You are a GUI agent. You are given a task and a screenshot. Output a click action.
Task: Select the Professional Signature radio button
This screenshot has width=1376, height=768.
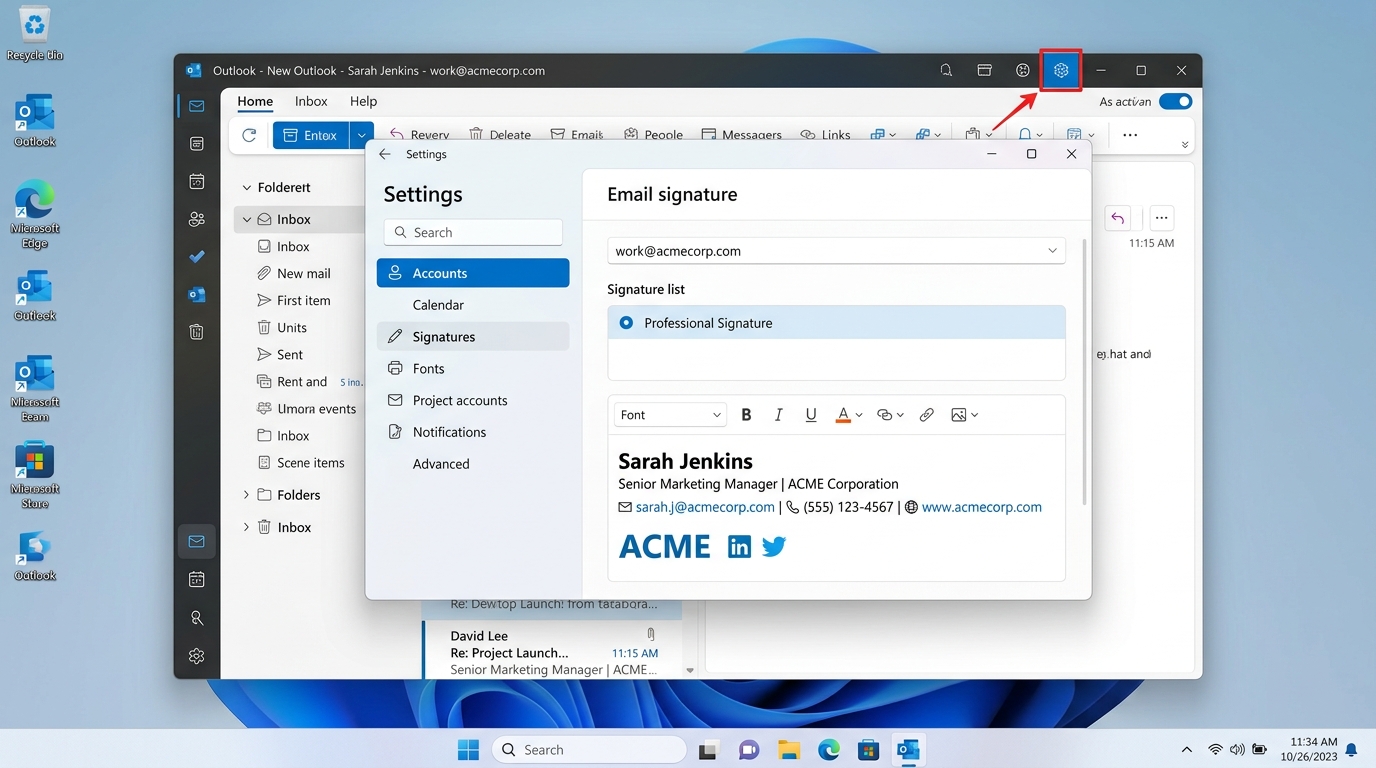pyautogui.click(x=626, y=323)
